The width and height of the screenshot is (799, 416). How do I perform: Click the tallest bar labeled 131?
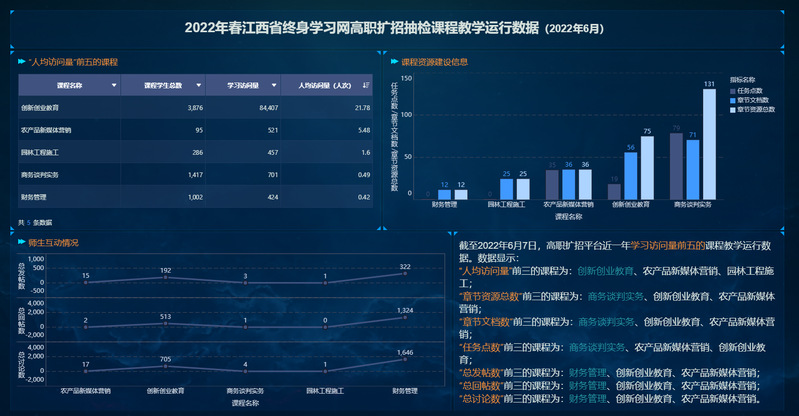click(709, 144)
